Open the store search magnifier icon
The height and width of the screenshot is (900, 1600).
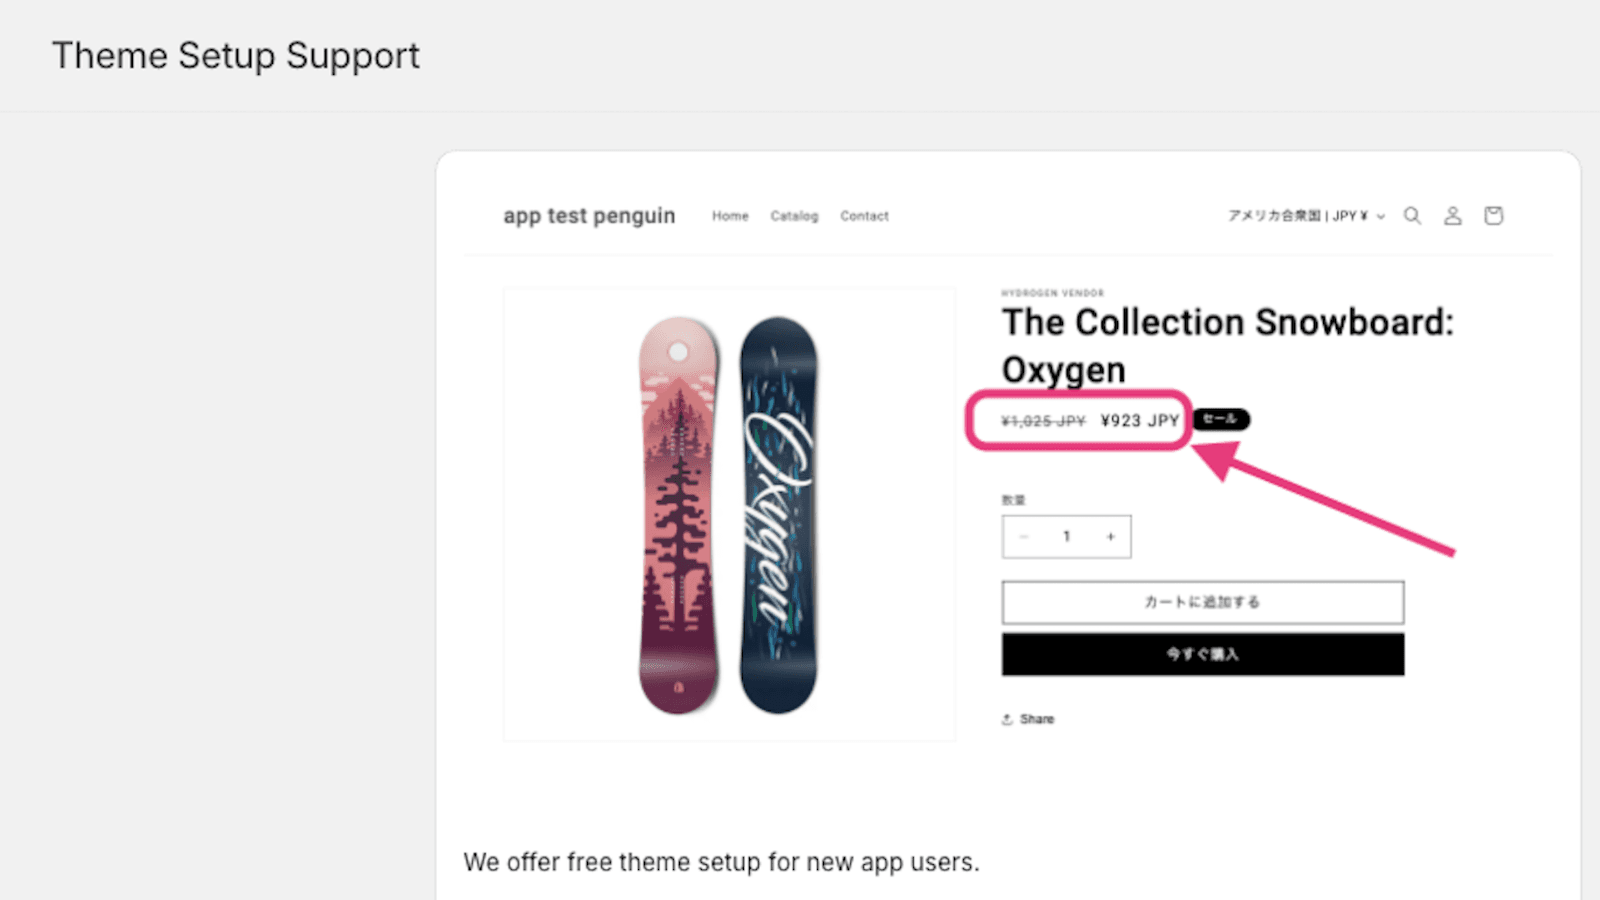(1412, 216)
